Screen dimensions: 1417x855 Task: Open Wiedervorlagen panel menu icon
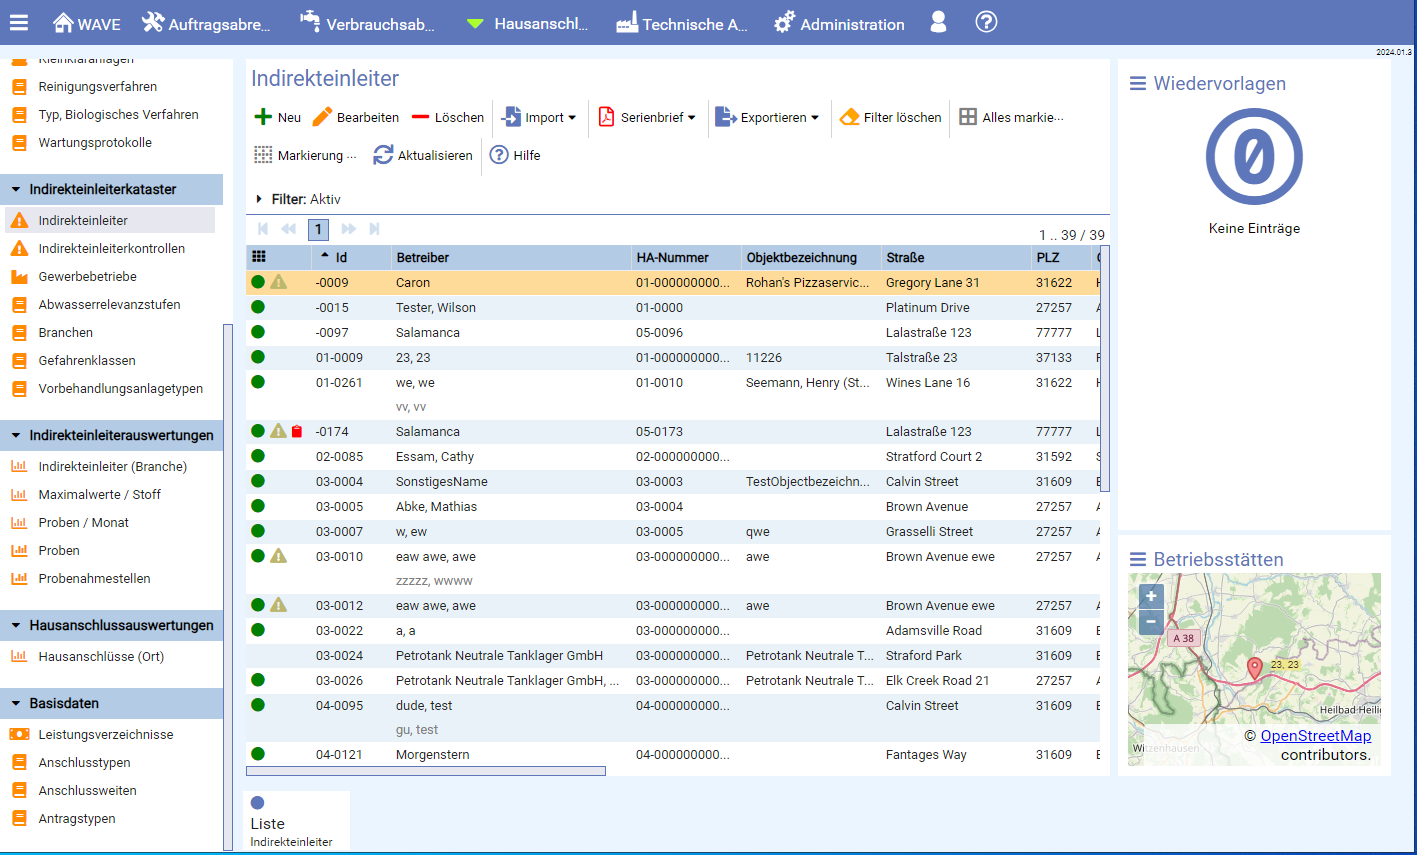click(x=1138, y=84)
